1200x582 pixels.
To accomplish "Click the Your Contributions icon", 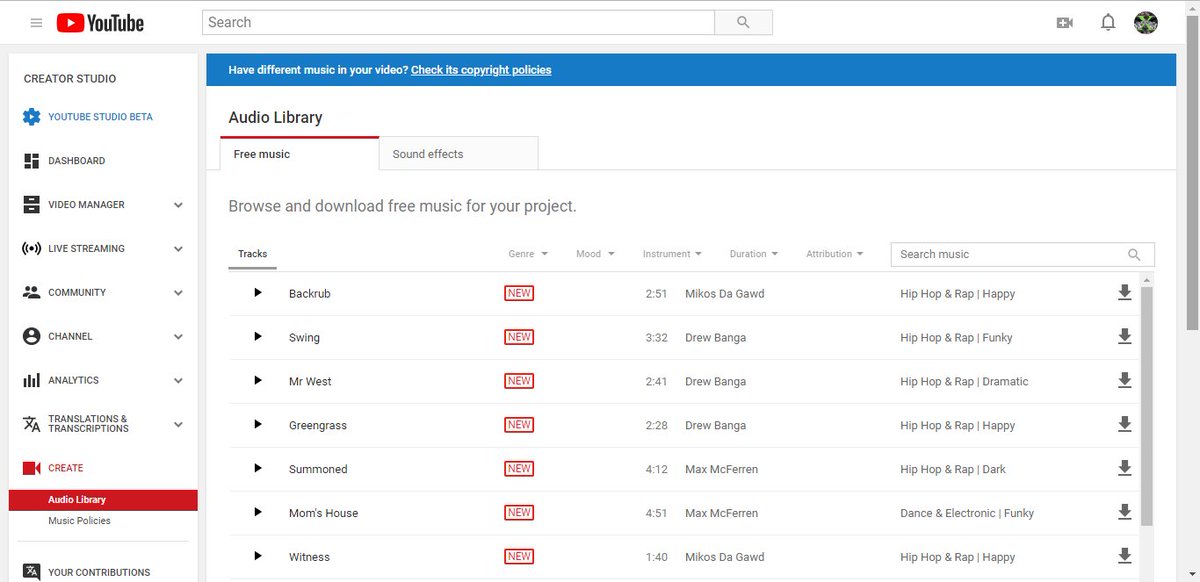I will 31,572.
